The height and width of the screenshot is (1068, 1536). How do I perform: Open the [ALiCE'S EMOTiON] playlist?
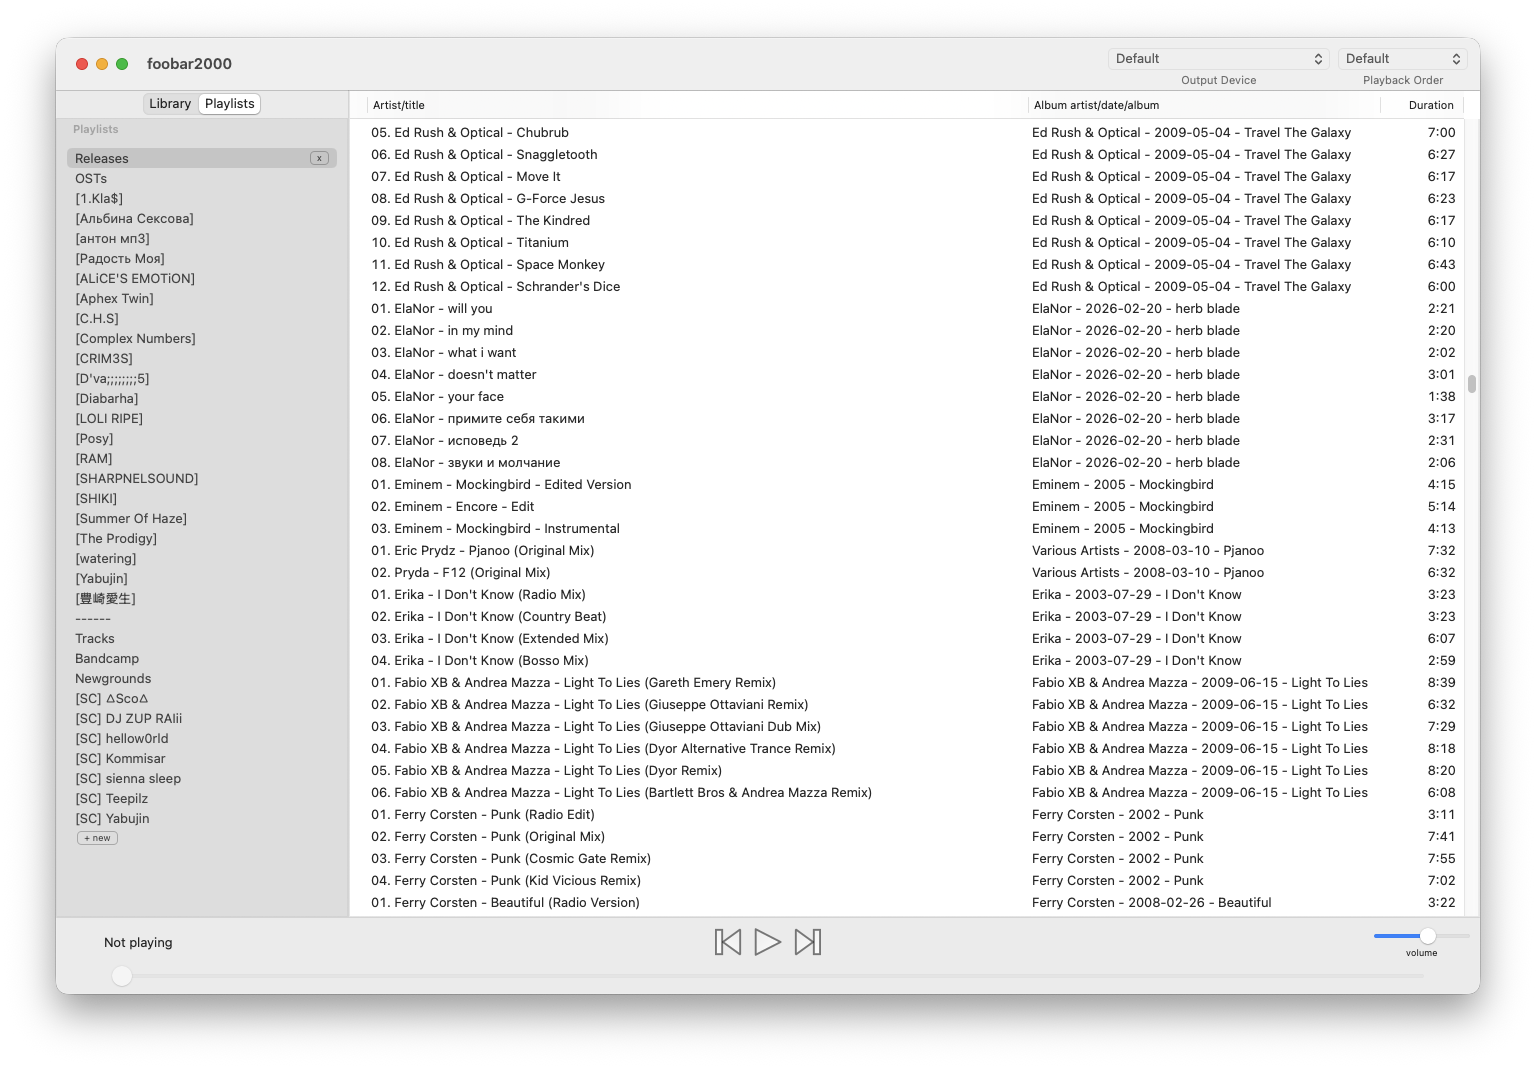pos(201,278)
